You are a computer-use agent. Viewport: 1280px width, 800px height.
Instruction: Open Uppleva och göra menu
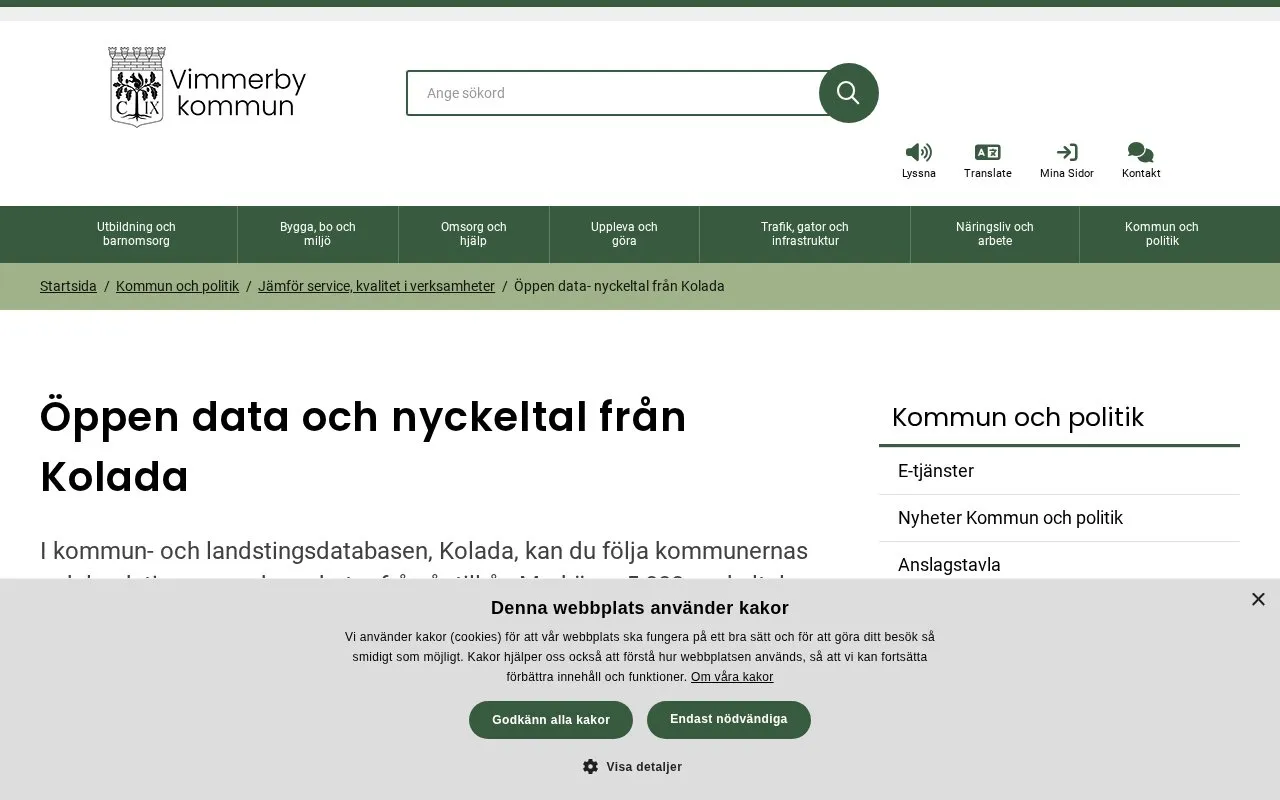coord(624,234)
